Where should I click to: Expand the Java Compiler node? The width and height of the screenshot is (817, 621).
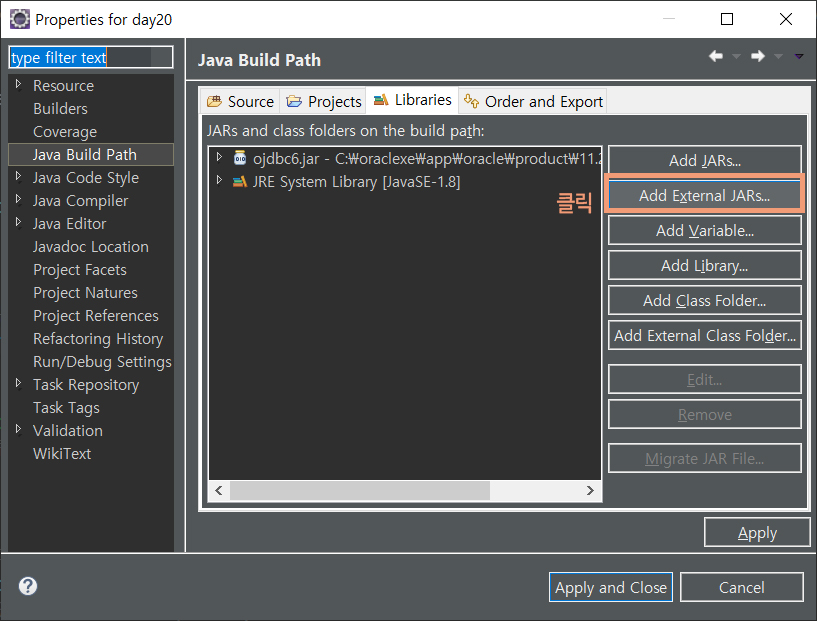(19, 199)
